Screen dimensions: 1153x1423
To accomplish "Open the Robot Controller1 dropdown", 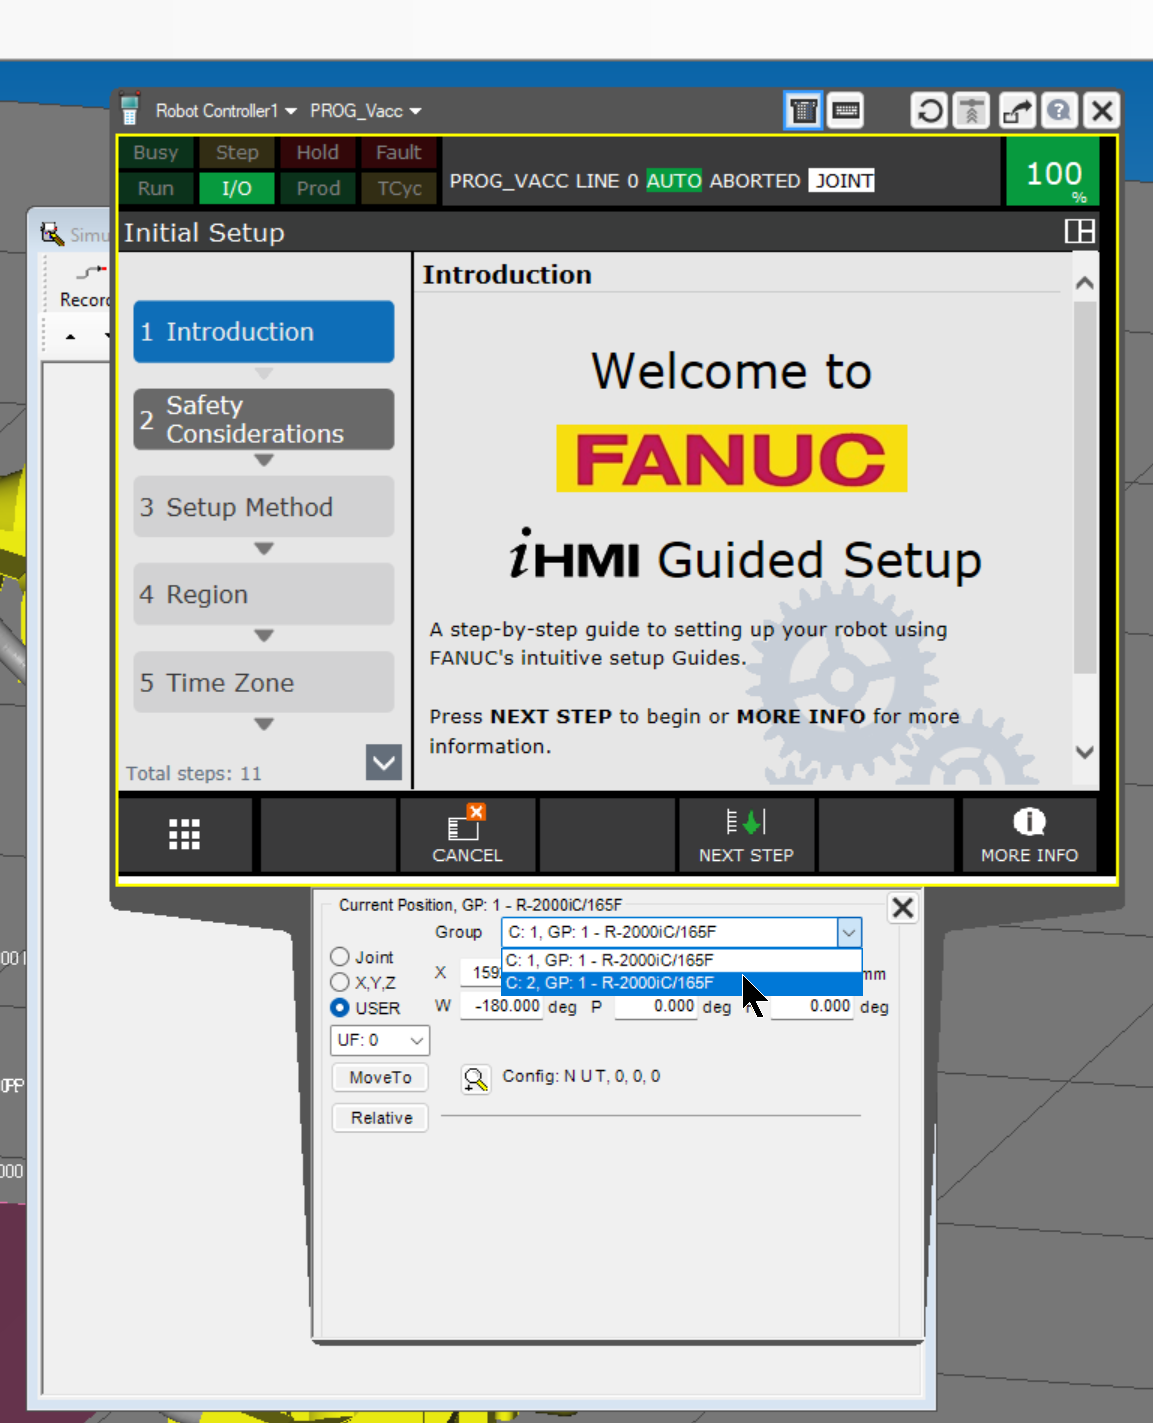I will pos(226,111).
